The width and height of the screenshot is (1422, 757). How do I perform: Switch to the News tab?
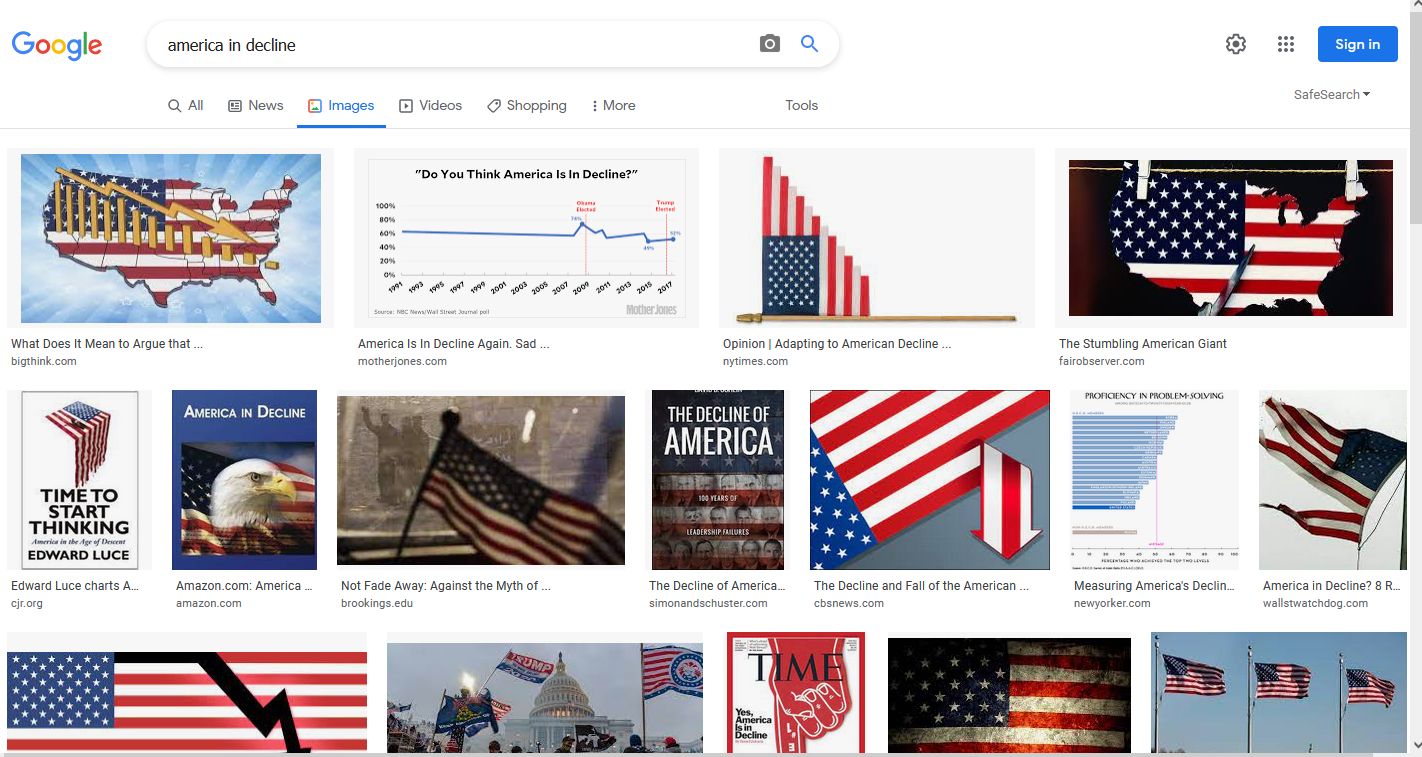256,105
